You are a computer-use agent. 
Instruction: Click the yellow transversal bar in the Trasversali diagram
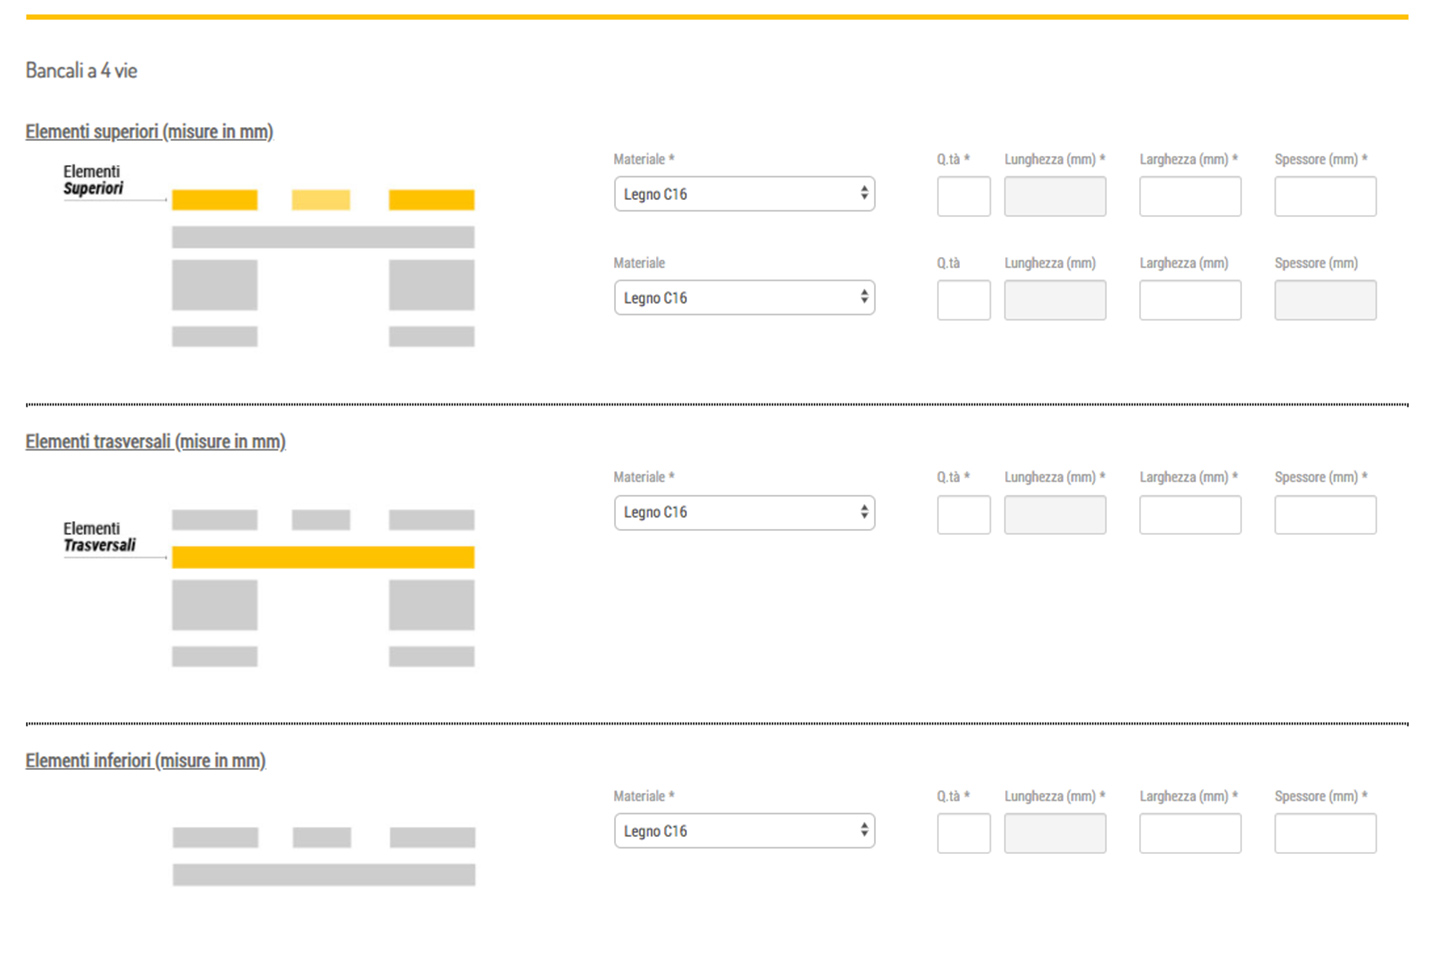tap(323, 557)
